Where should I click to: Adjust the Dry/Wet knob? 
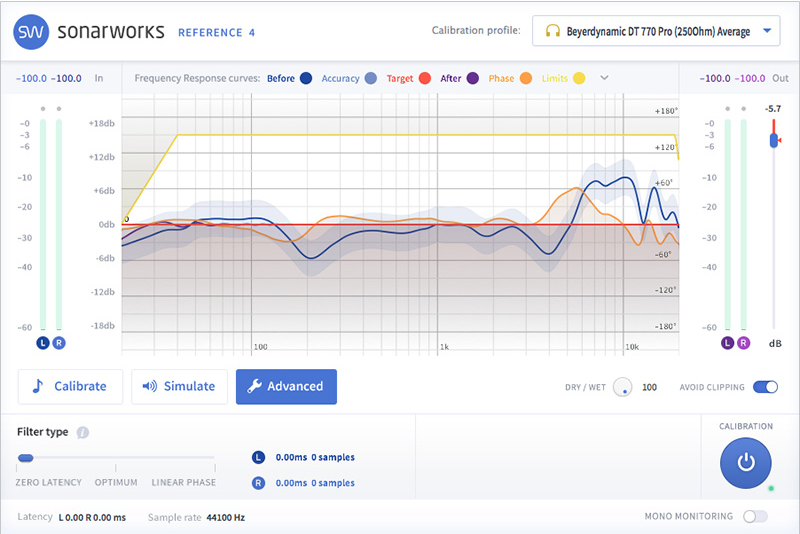click(622, 387)
